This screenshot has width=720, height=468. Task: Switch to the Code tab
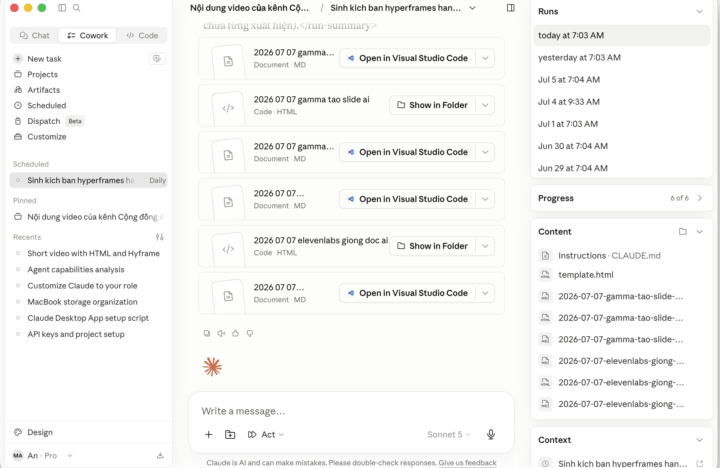pos(142,35)
